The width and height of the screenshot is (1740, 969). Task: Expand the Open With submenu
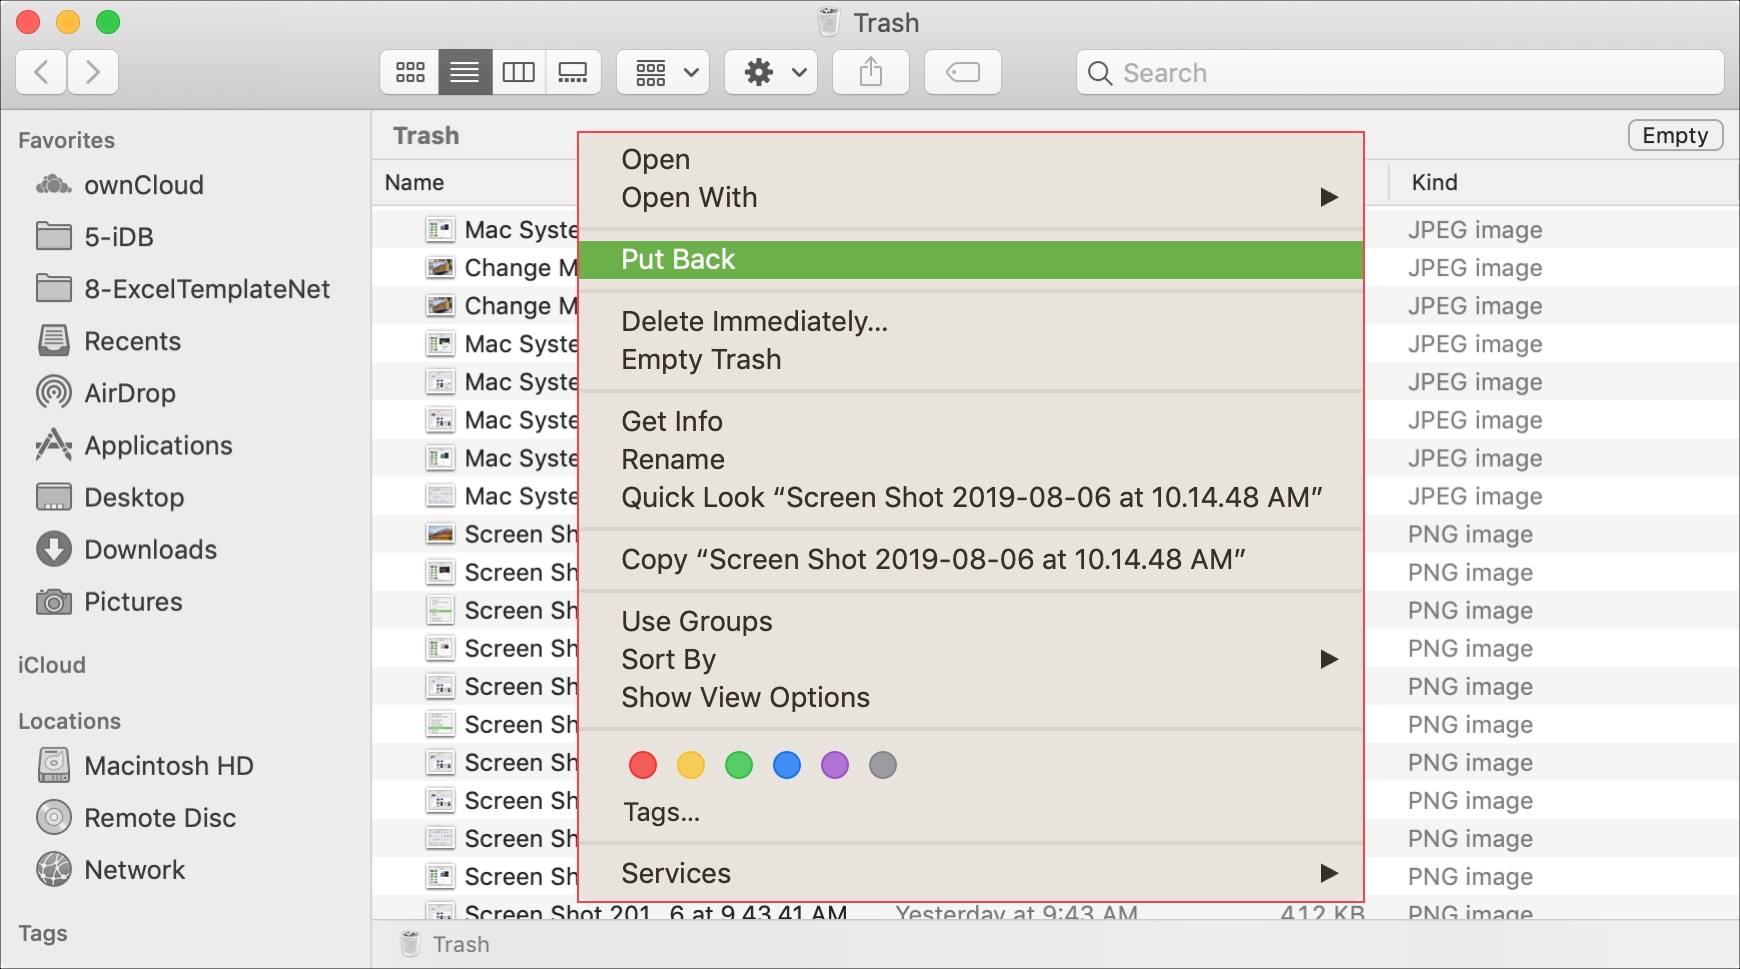[x=689, y=197]
